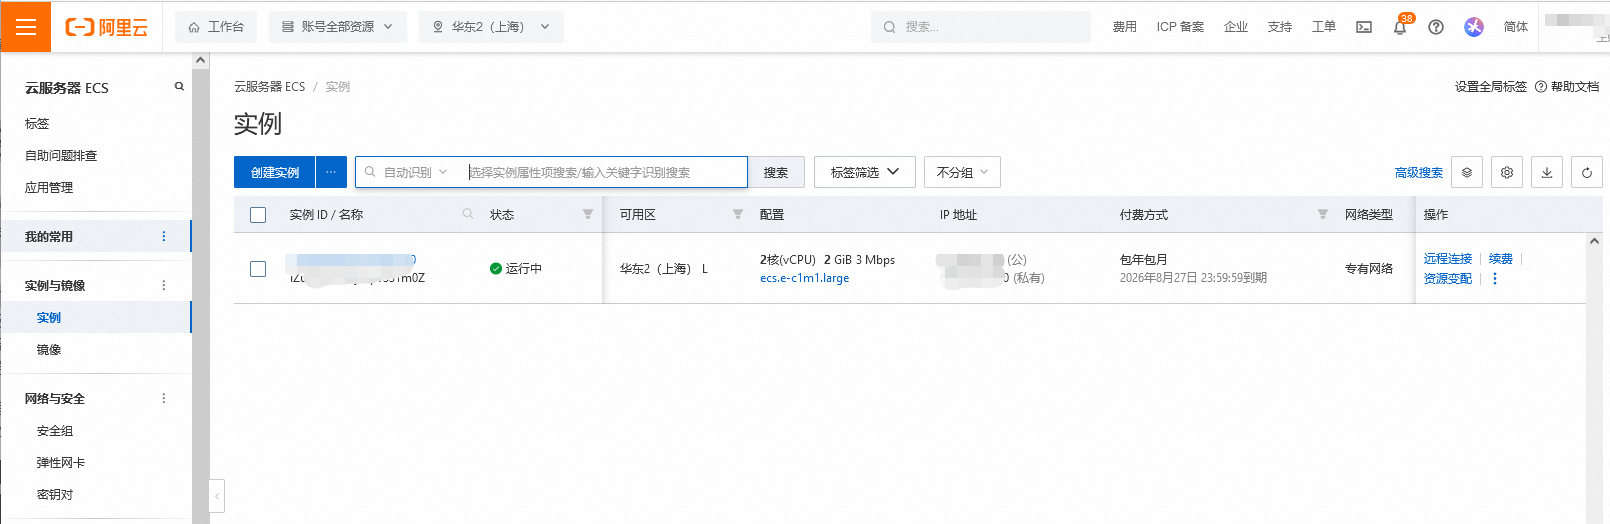
Task: Open 工作台 workbench
Action: tap(216, 27)
